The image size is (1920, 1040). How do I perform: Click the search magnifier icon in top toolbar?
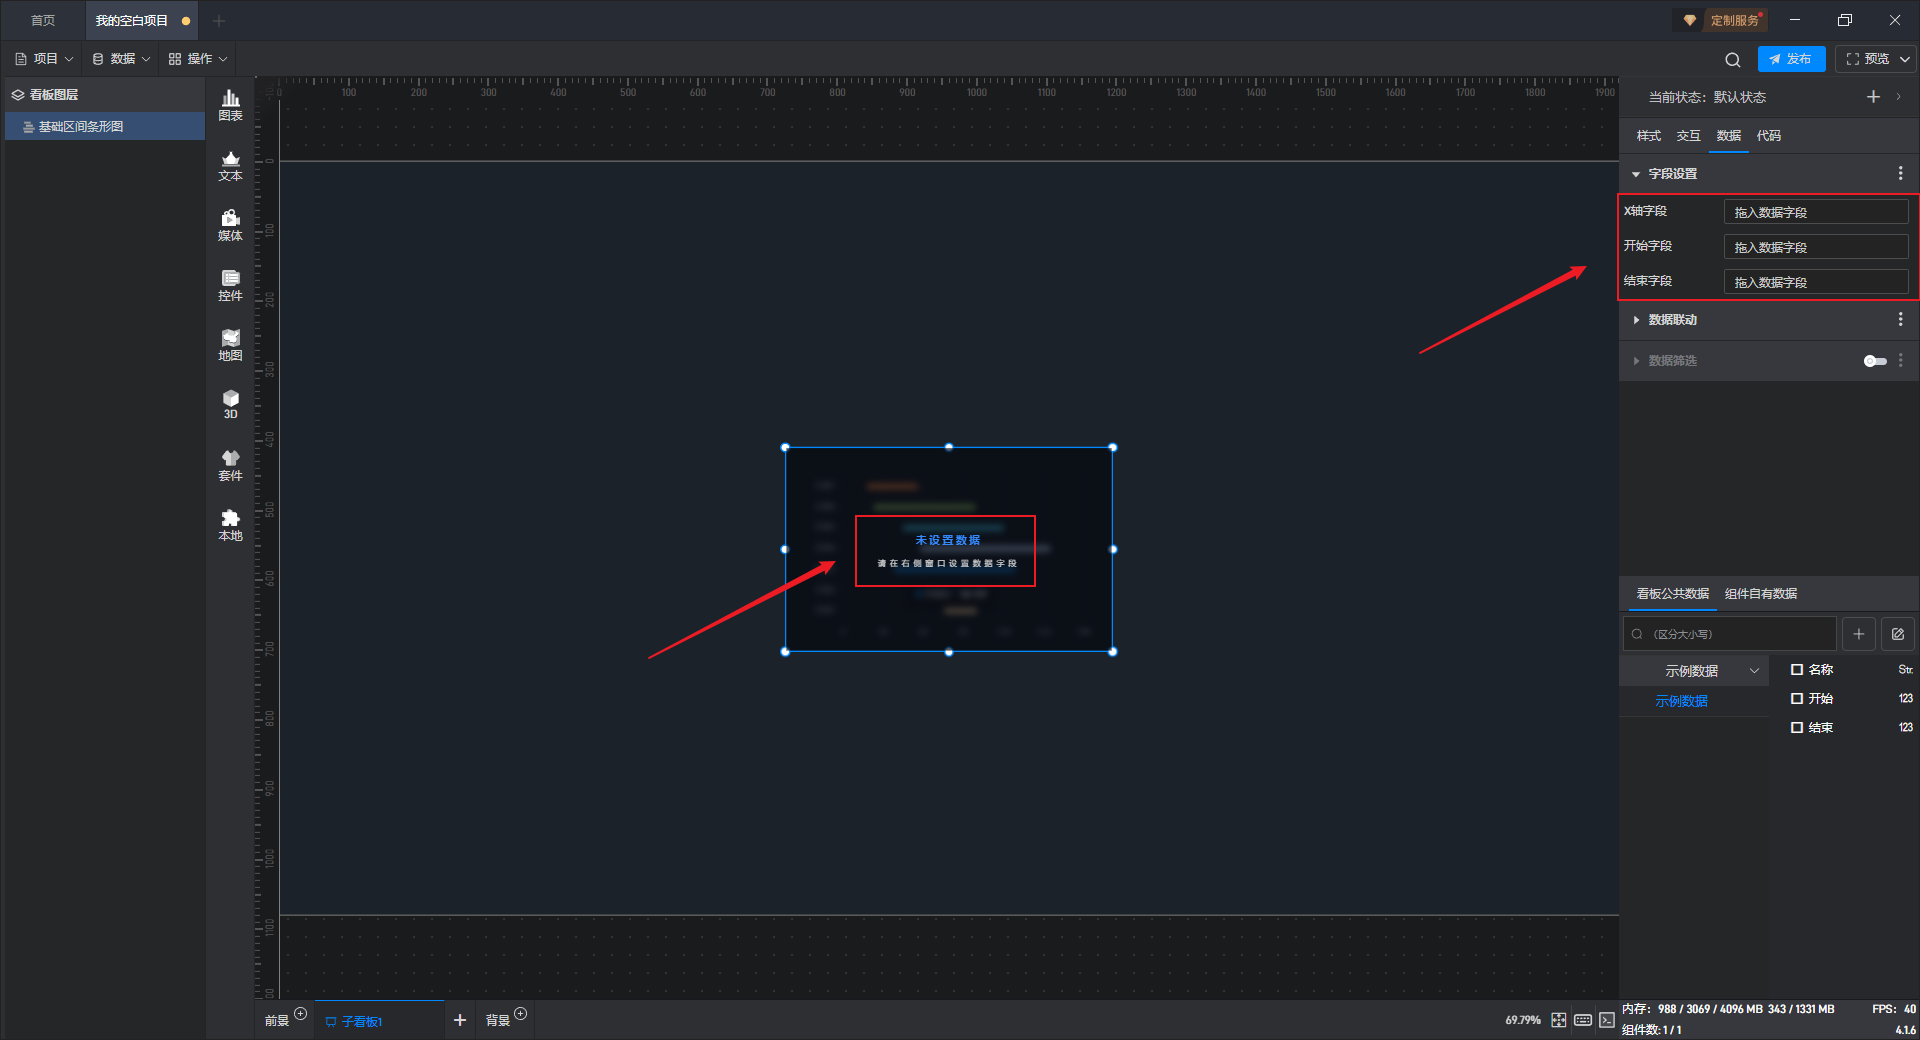(1733, 60)
